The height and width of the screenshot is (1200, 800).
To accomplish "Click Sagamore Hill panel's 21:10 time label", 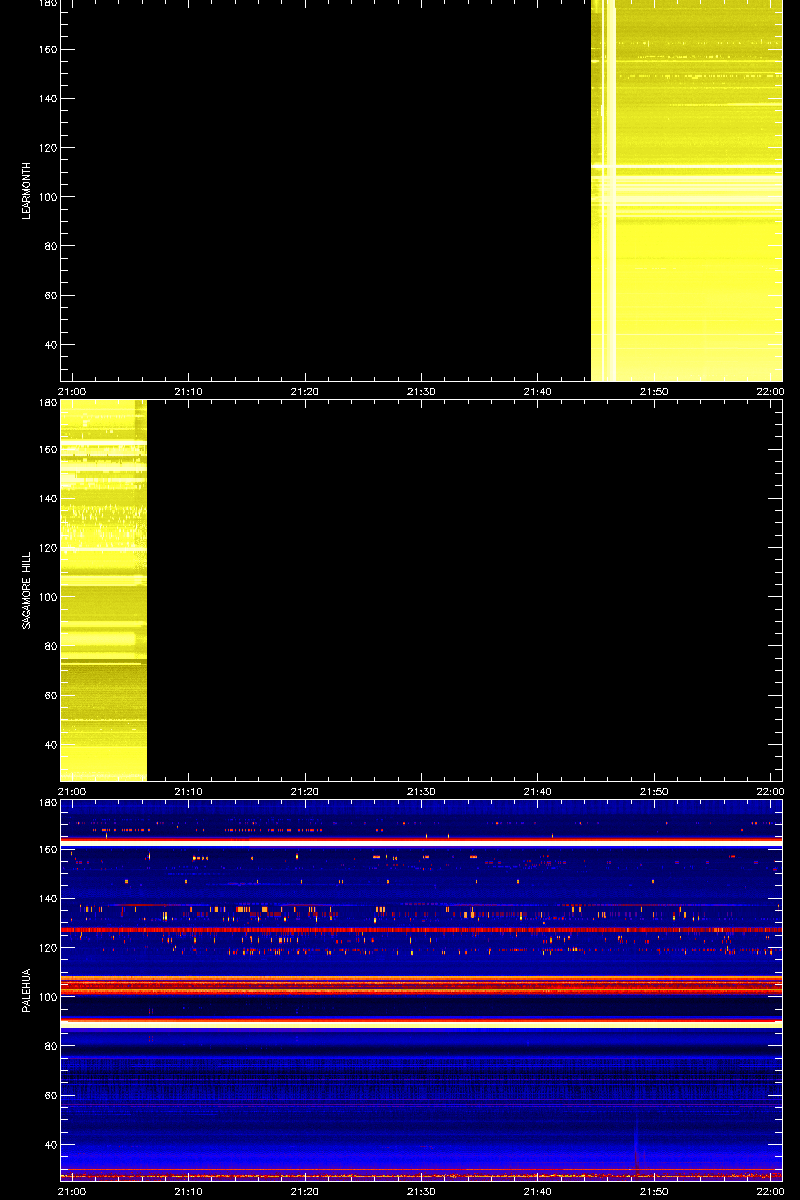I will click(189, 791).
